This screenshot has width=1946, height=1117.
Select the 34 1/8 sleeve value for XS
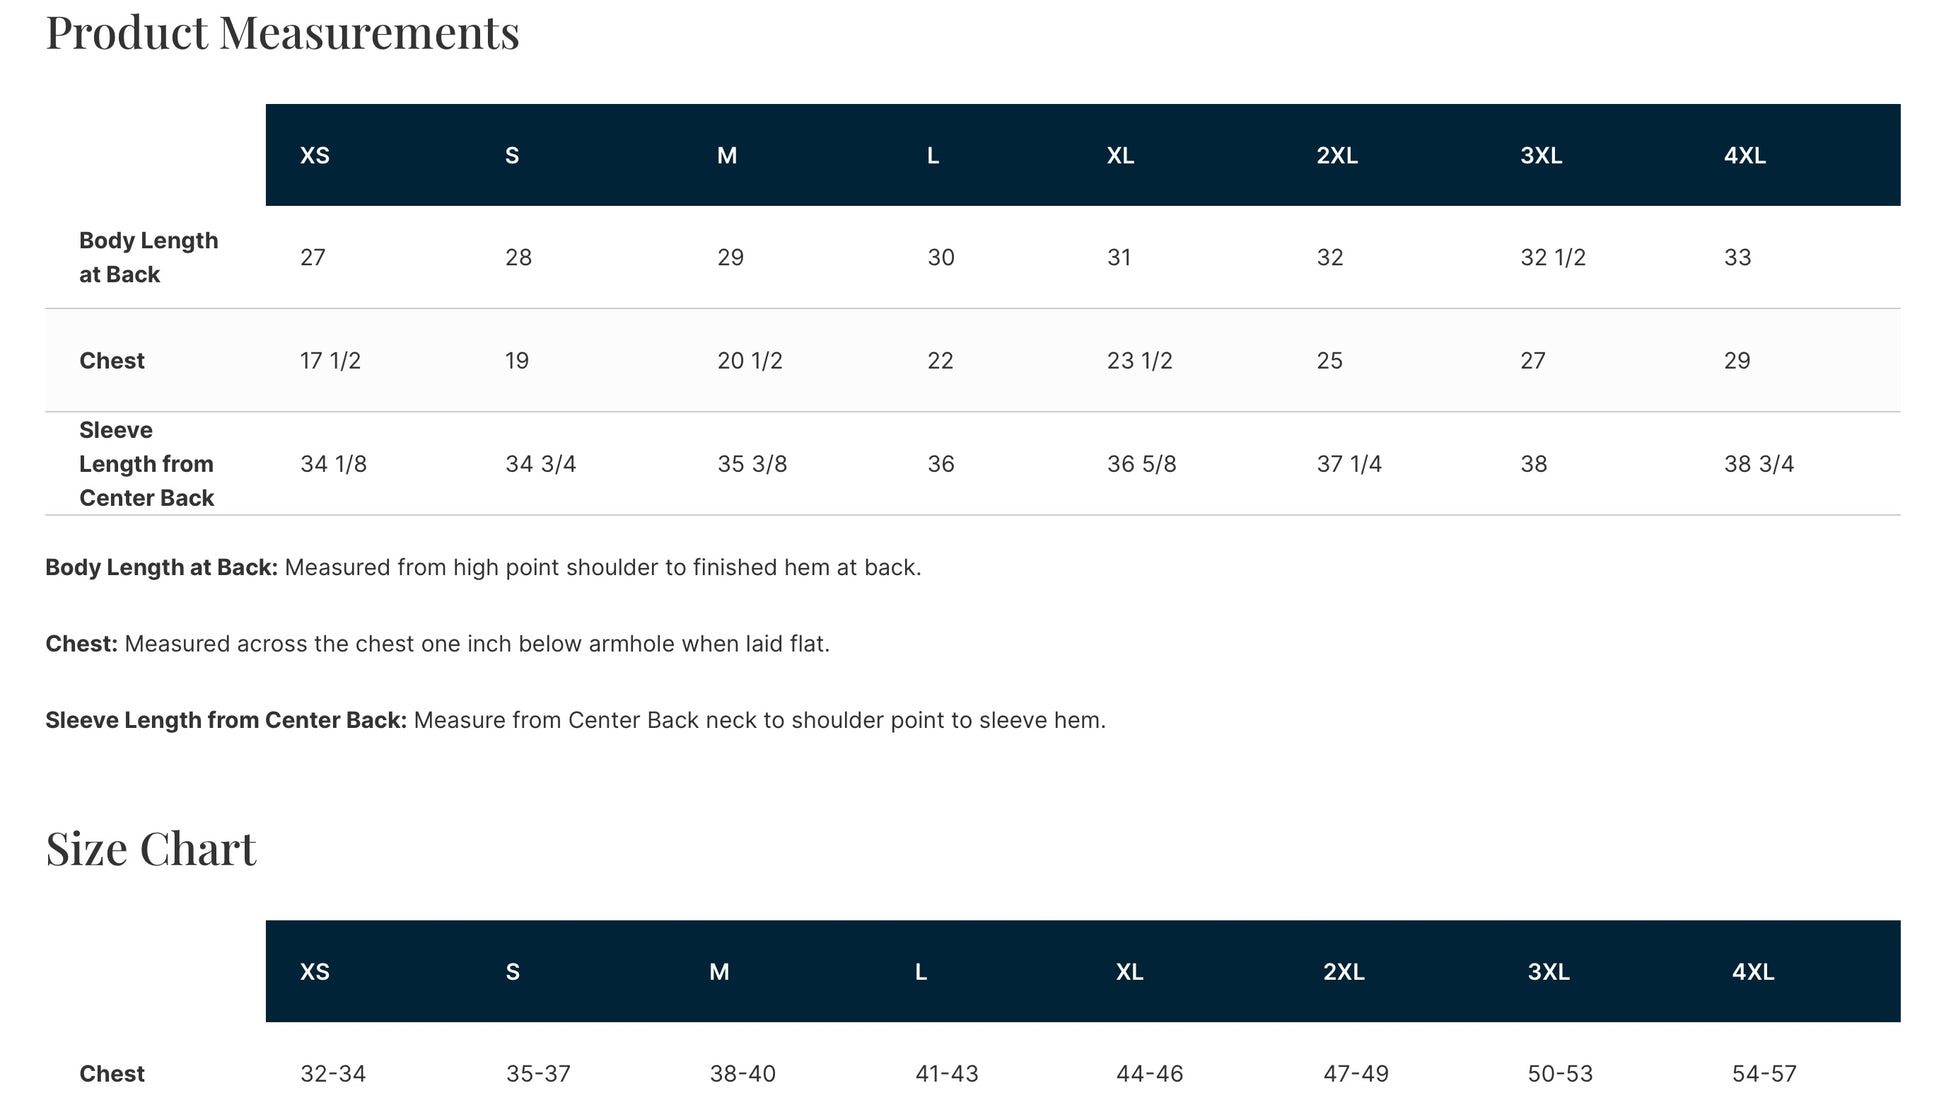click(333, 464)
